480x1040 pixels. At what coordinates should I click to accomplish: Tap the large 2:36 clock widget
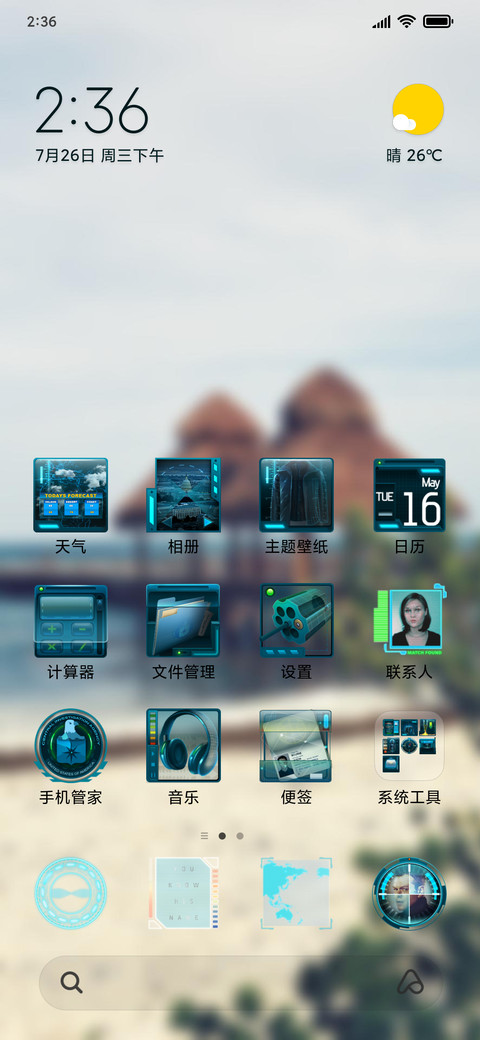(x=91, y=110)
